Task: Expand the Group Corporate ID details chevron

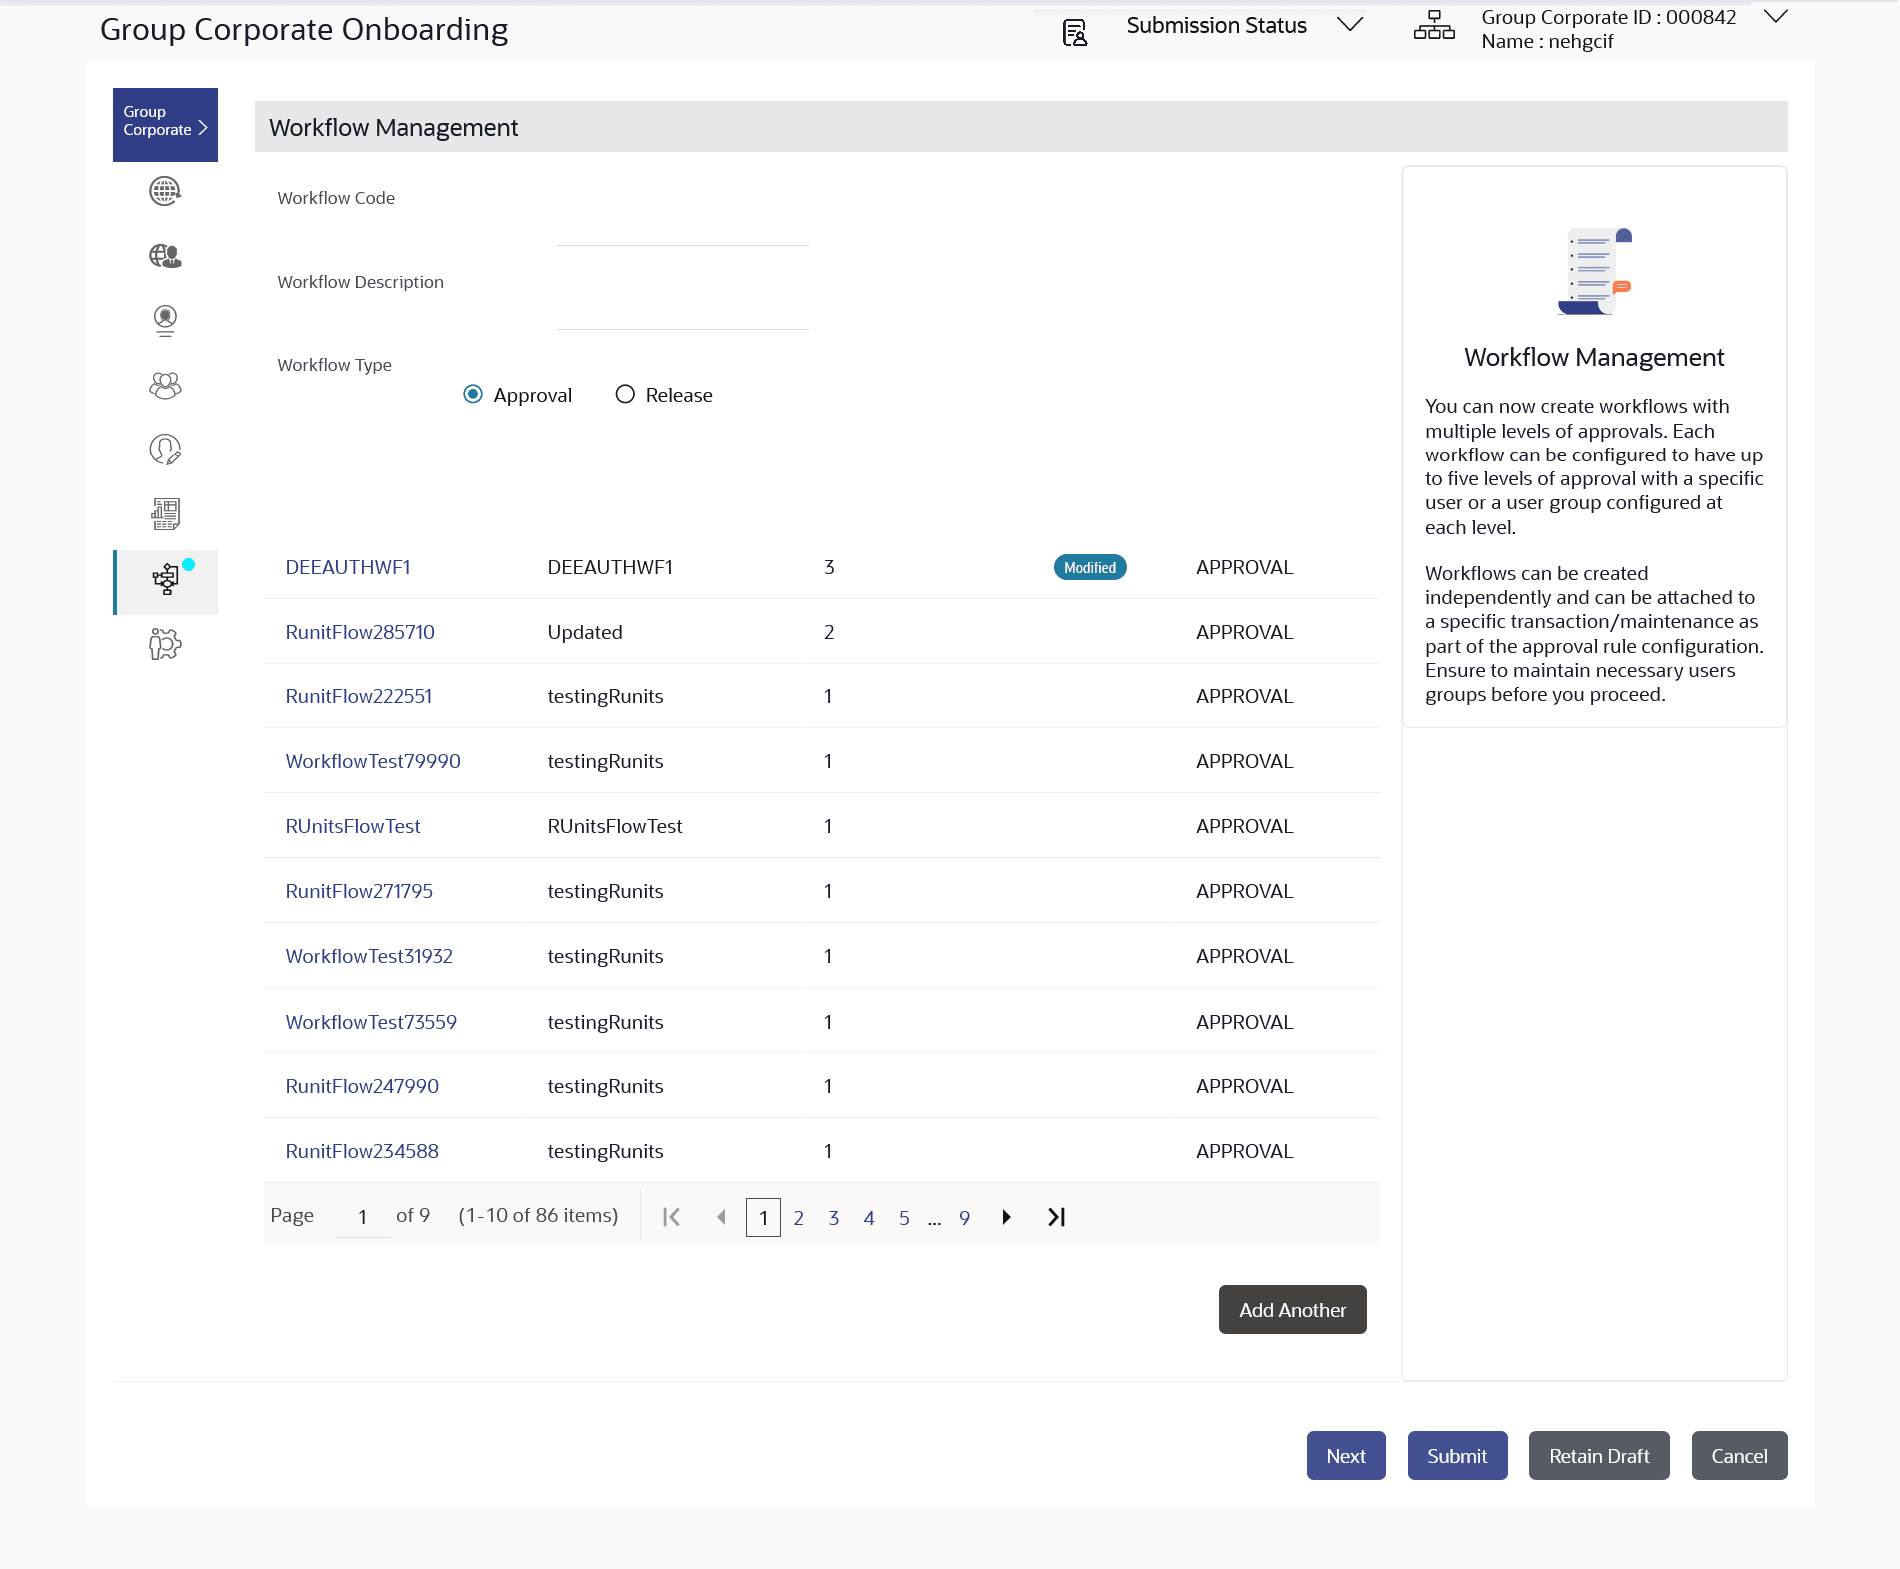Action: pos(1776,16)
